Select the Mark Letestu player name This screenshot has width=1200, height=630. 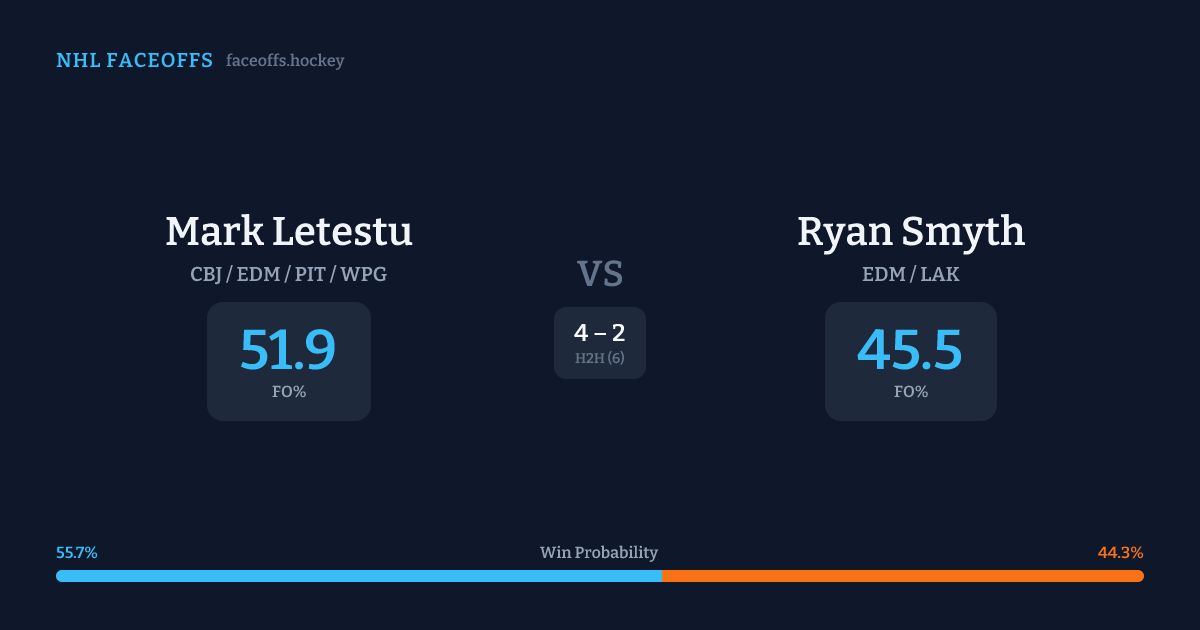point(289,232)
